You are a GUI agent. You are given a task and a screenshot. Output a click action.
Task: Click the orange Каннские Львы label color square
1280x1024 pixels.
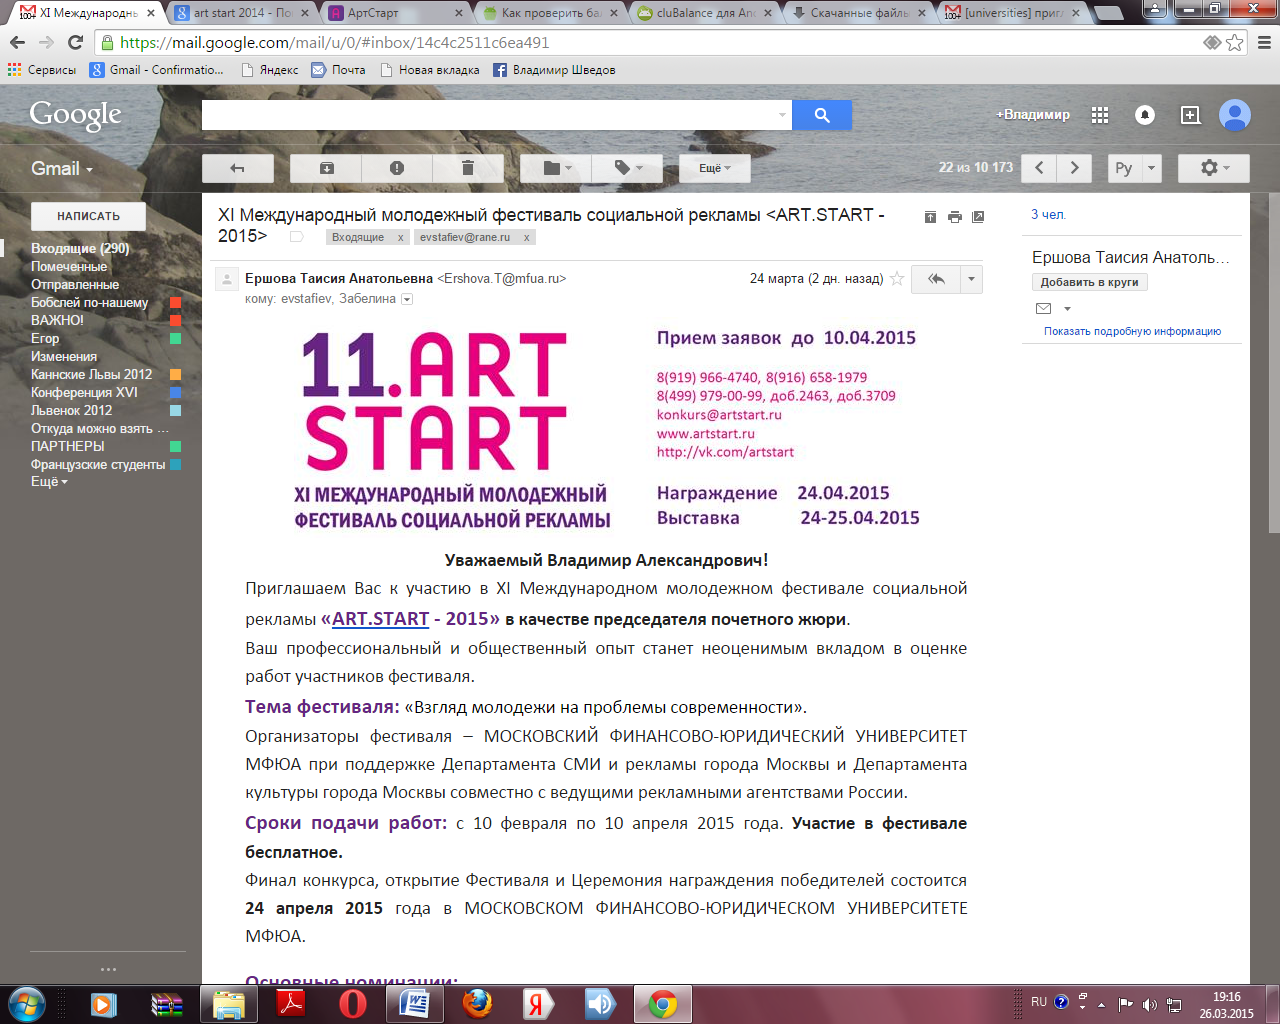[175, 374]
